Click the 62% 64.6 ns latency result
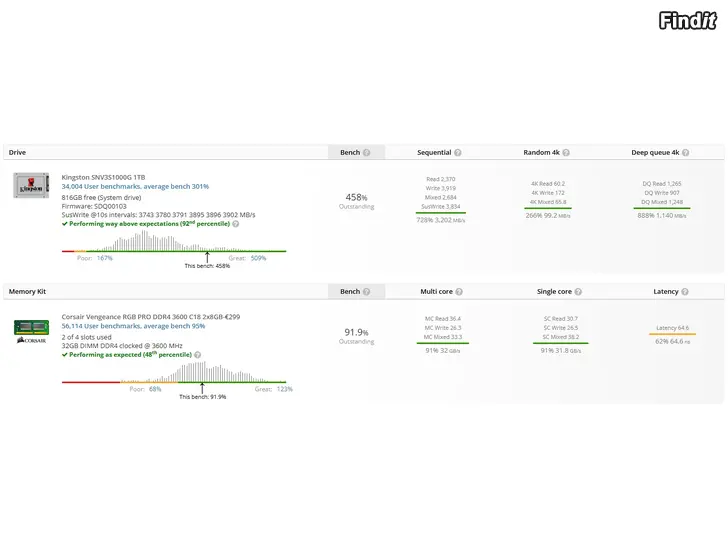Image resolution: width=728 pixels, height=546 pixels. [x=672, y=341]
